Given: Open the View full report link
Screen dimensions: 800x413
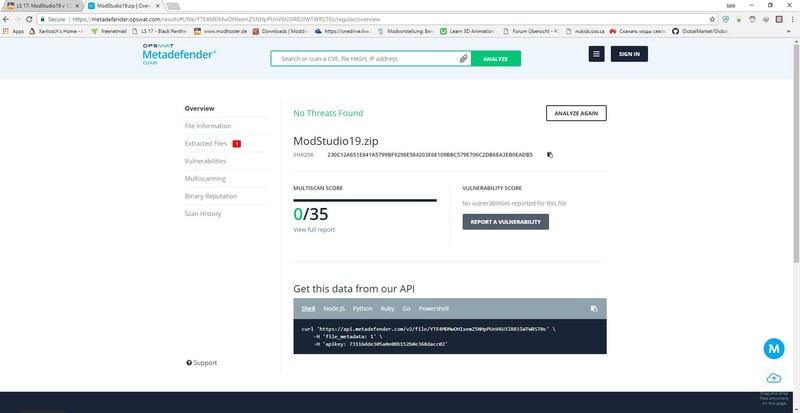Looking at the screenshot, I should pyautogui.click(x=314, y=230).
